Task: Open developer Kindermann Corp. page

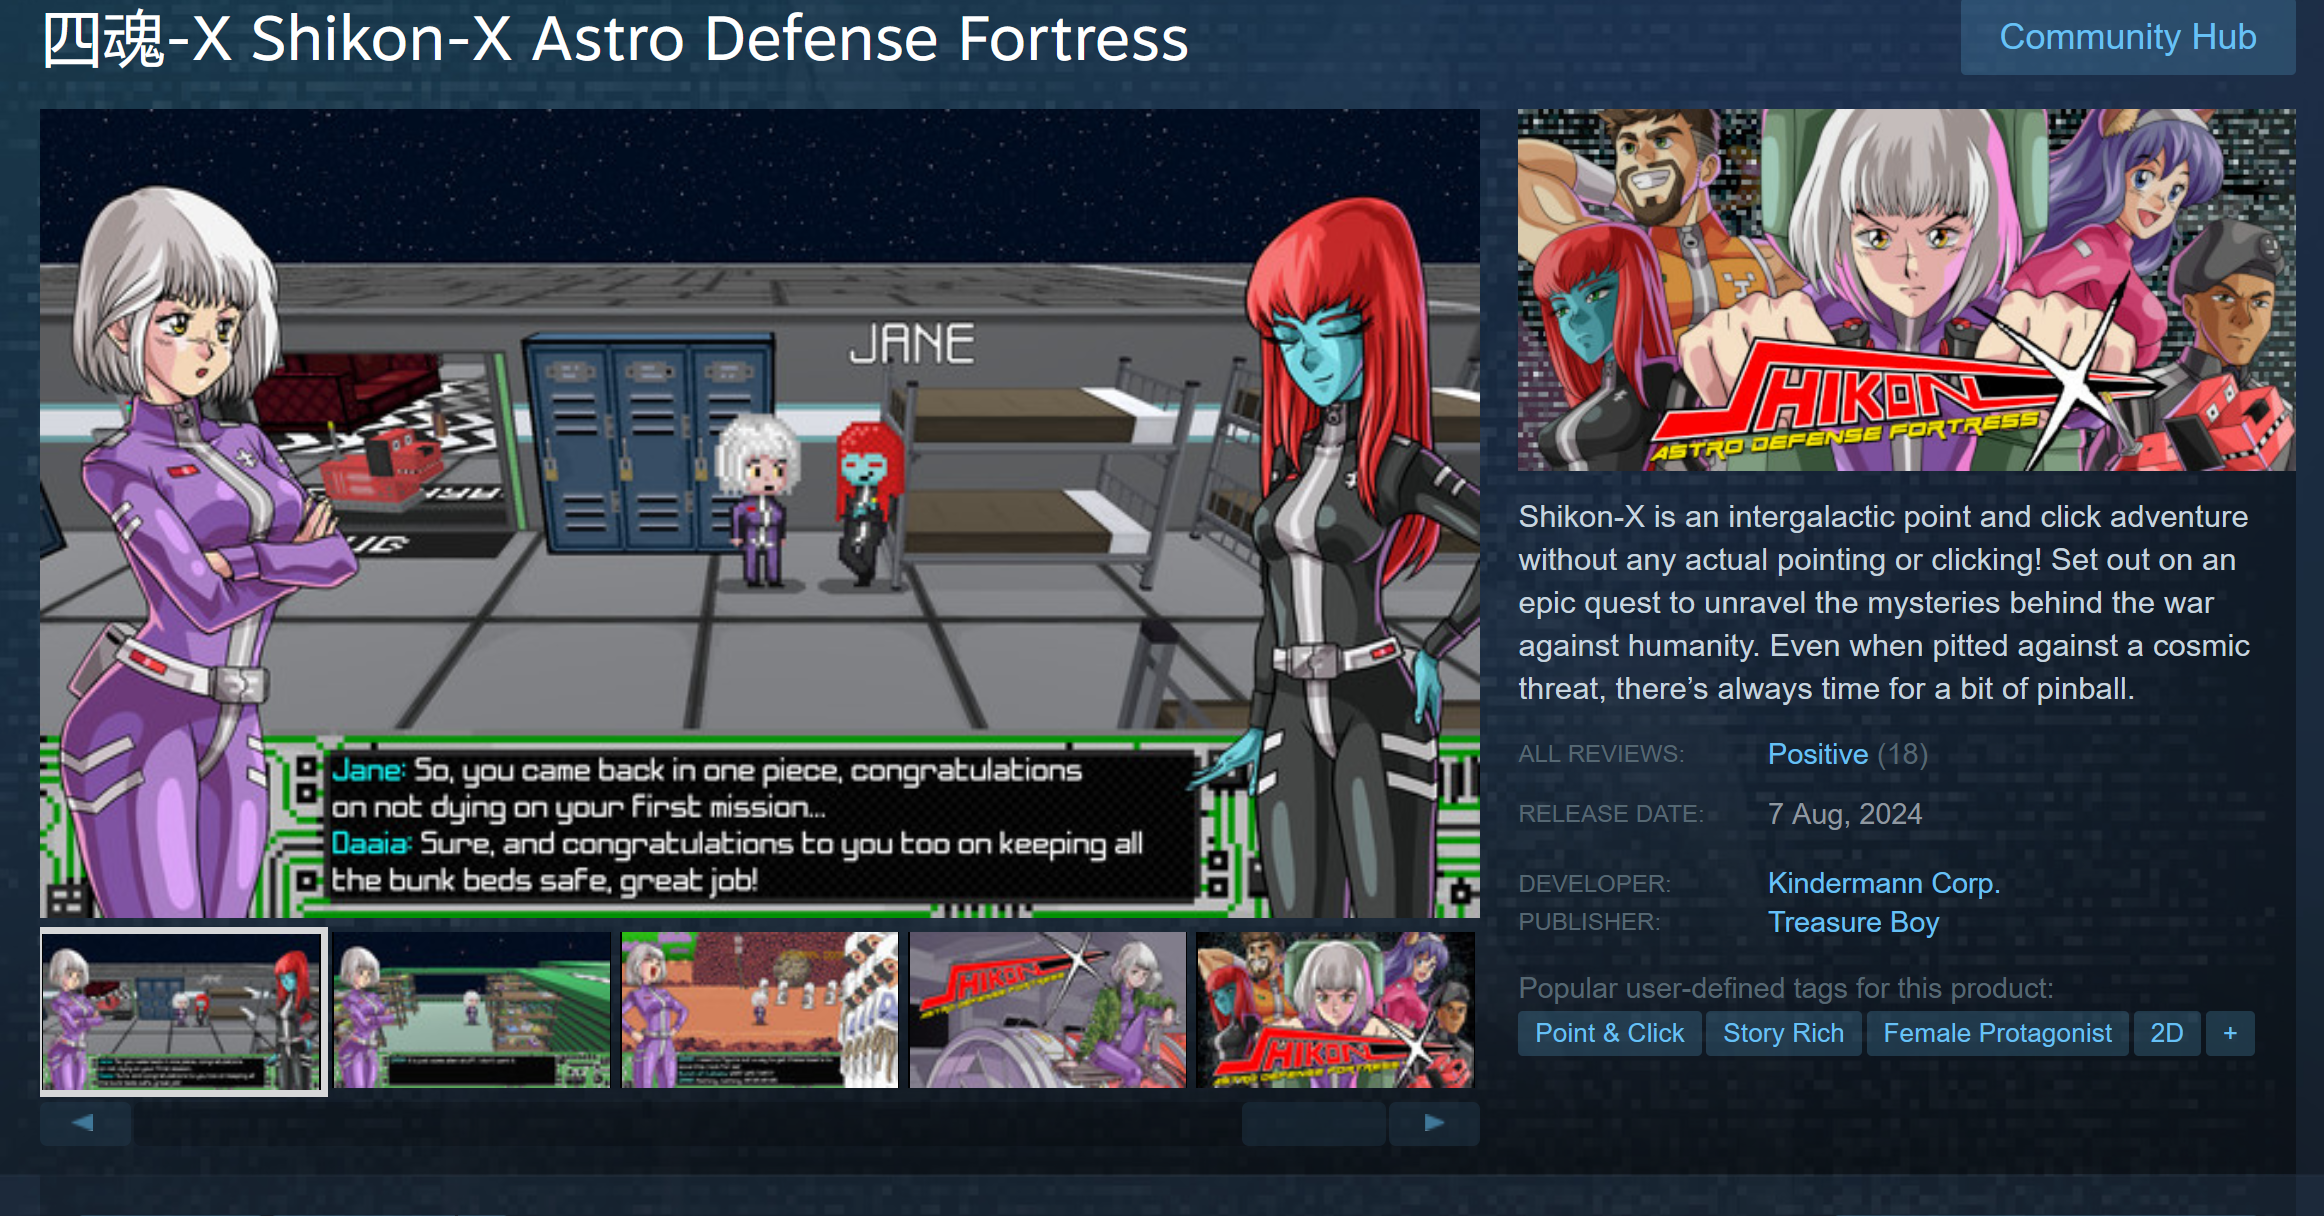Action: 1884,883
